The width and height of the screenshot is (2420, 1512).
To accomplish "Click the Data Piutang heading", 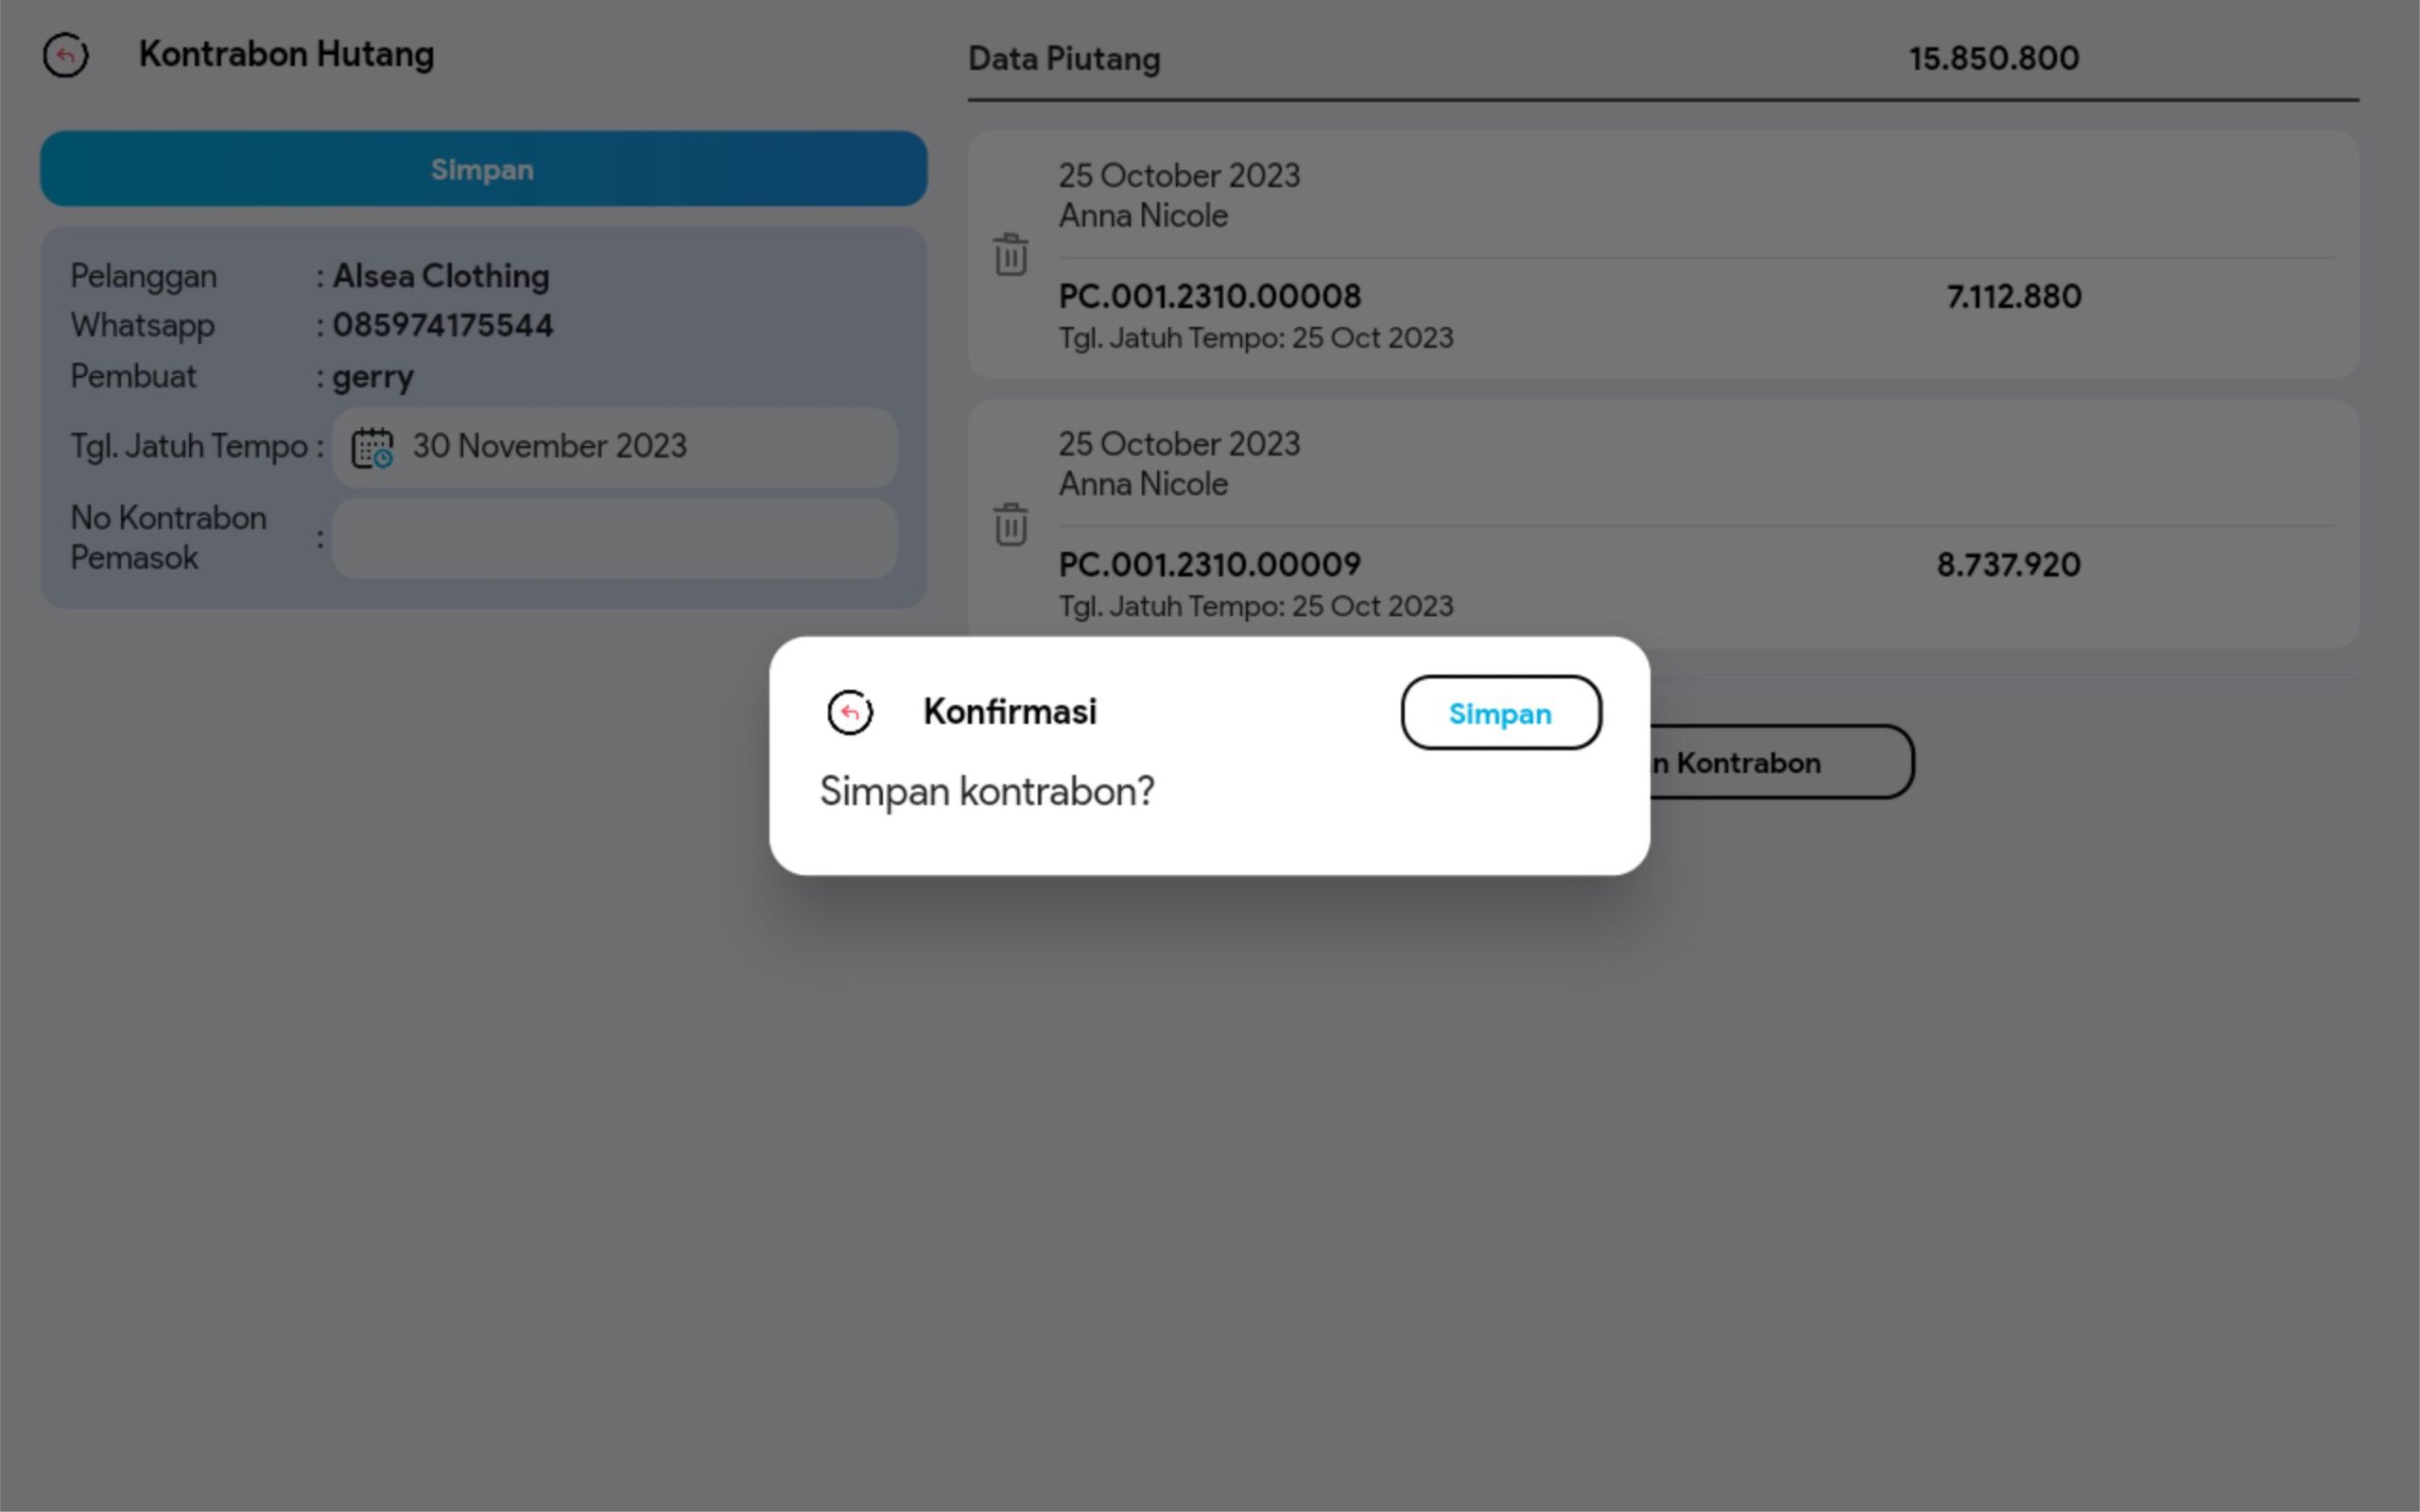I will point(1064,59).
